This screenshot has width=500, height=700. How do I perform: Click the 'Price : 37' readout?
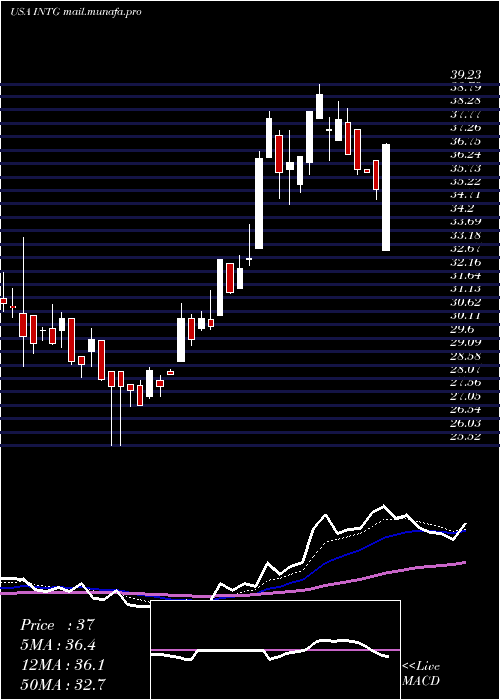(58, 625)
